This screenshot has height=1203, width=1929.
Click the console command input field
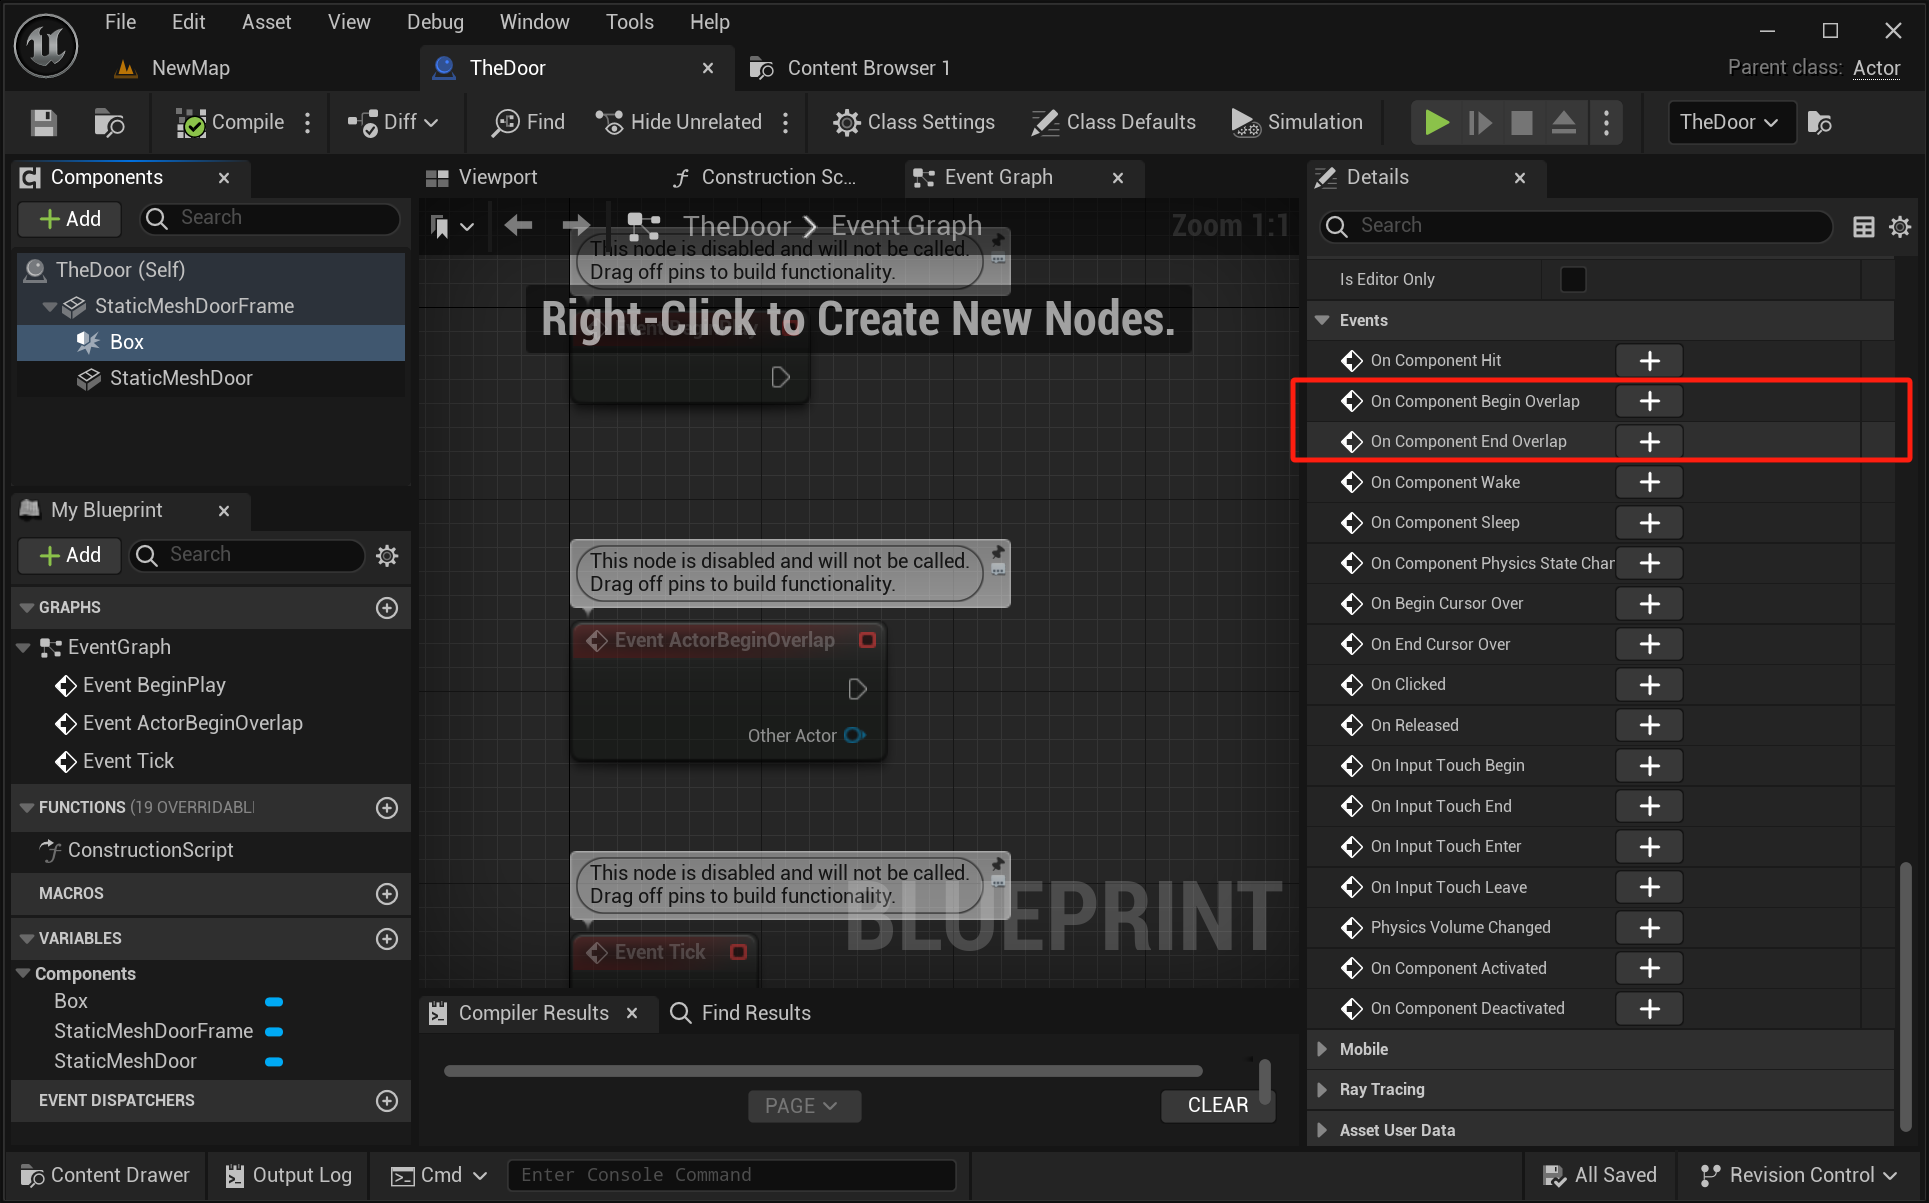tap(732, 1176)
